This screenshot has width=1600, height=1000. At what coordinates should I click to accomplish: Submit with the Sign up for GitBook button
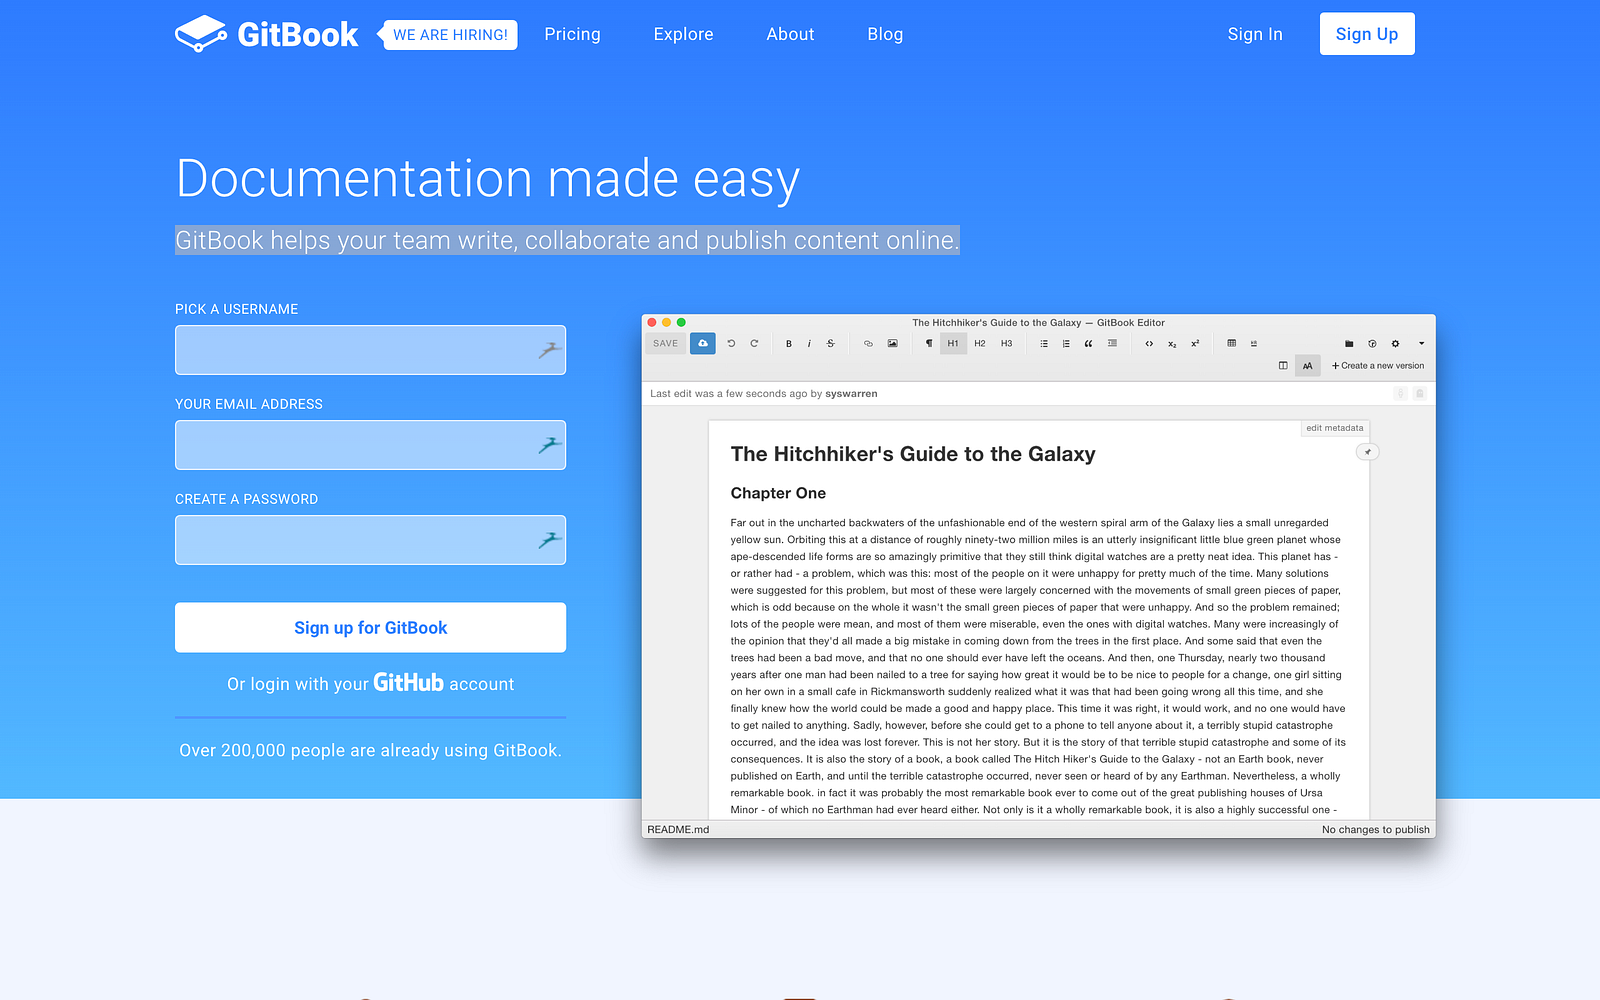(371, 628)
